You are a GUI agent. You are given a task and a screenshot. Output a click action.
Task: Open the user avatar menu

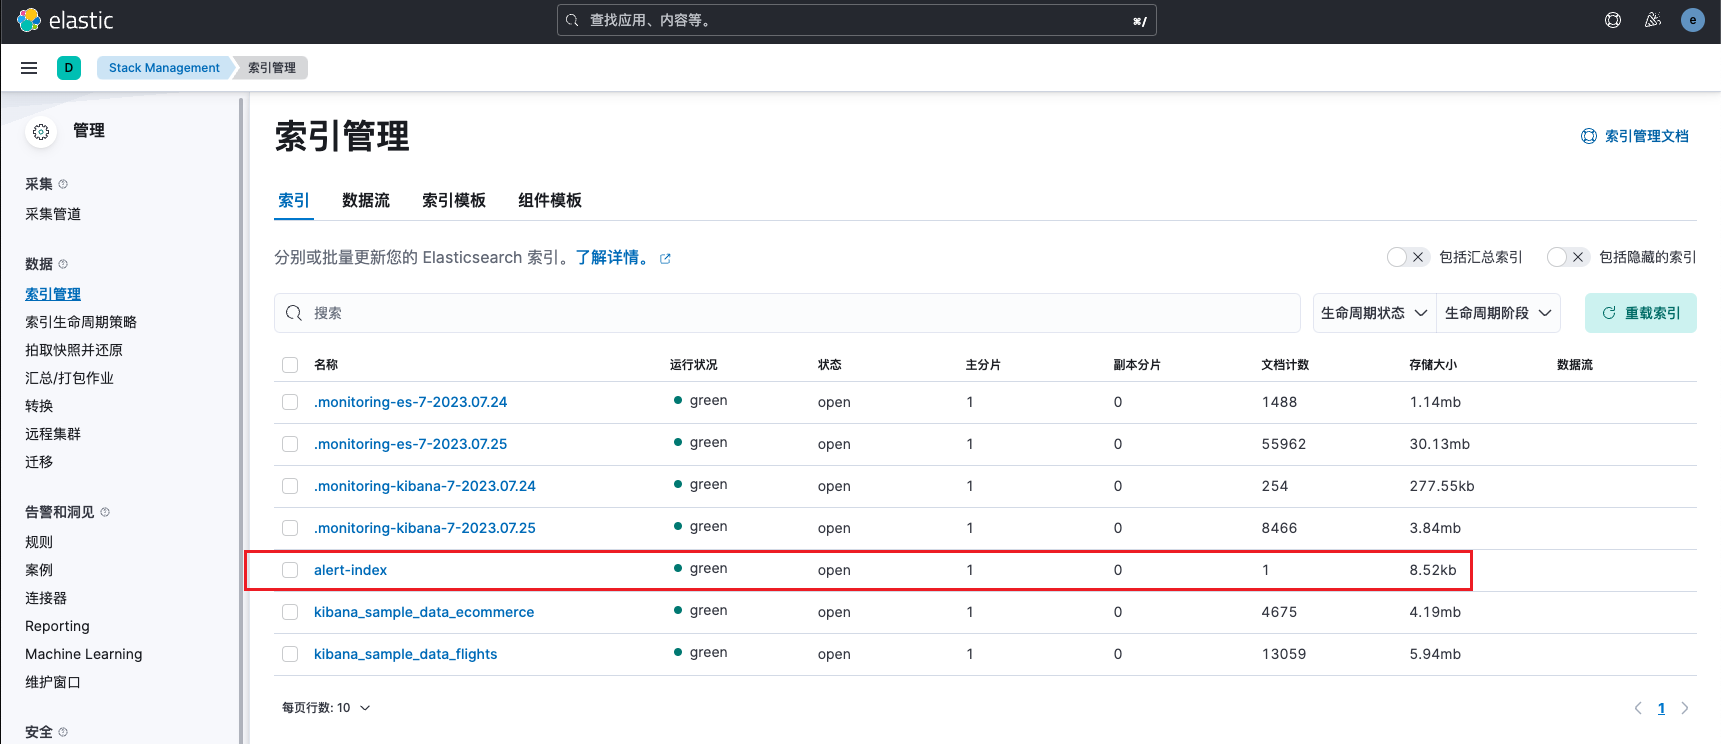point(1693,20)
